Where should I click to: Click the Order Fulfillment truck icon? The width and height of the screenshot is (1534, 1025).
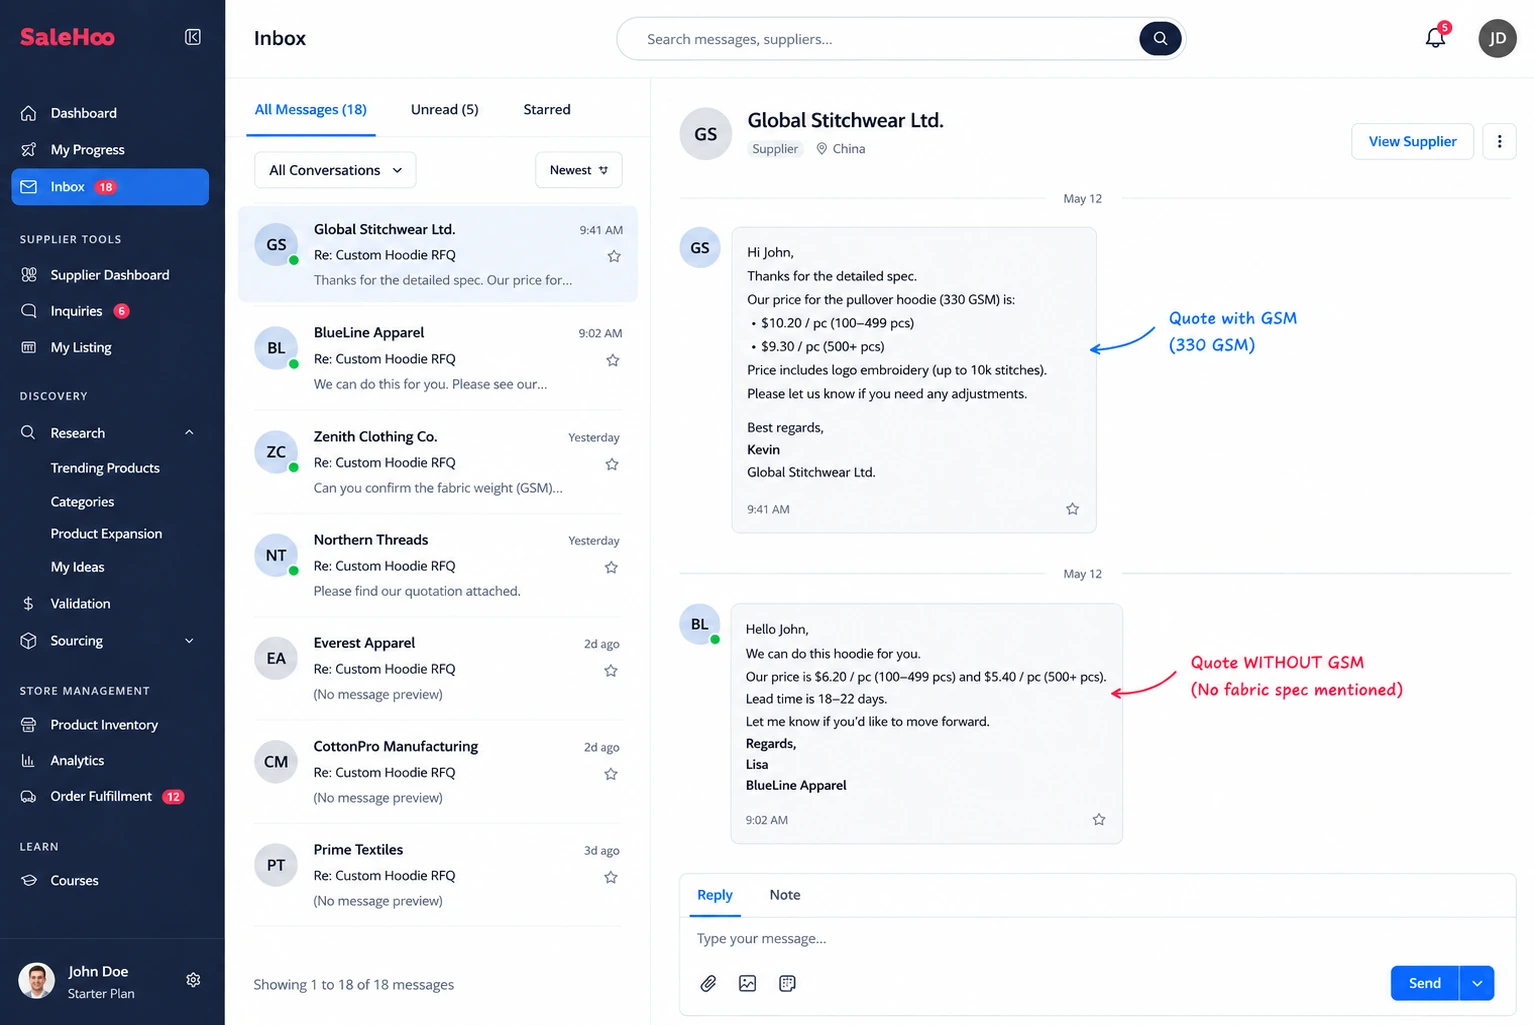(x=29, y=796)
